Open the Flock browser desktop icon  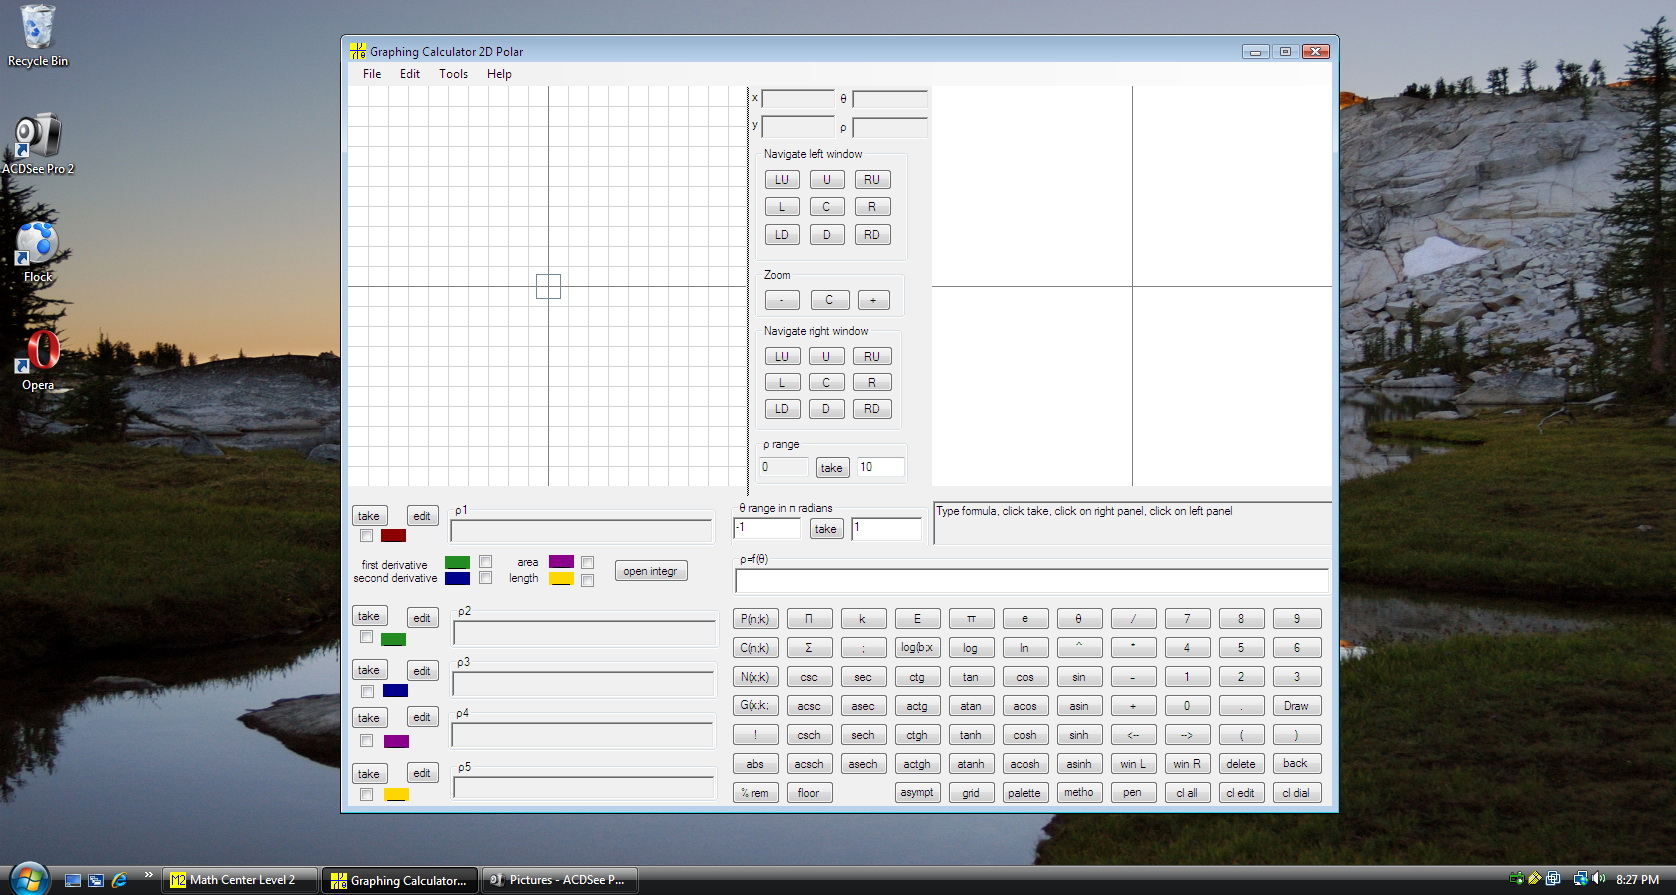point(37,252)
